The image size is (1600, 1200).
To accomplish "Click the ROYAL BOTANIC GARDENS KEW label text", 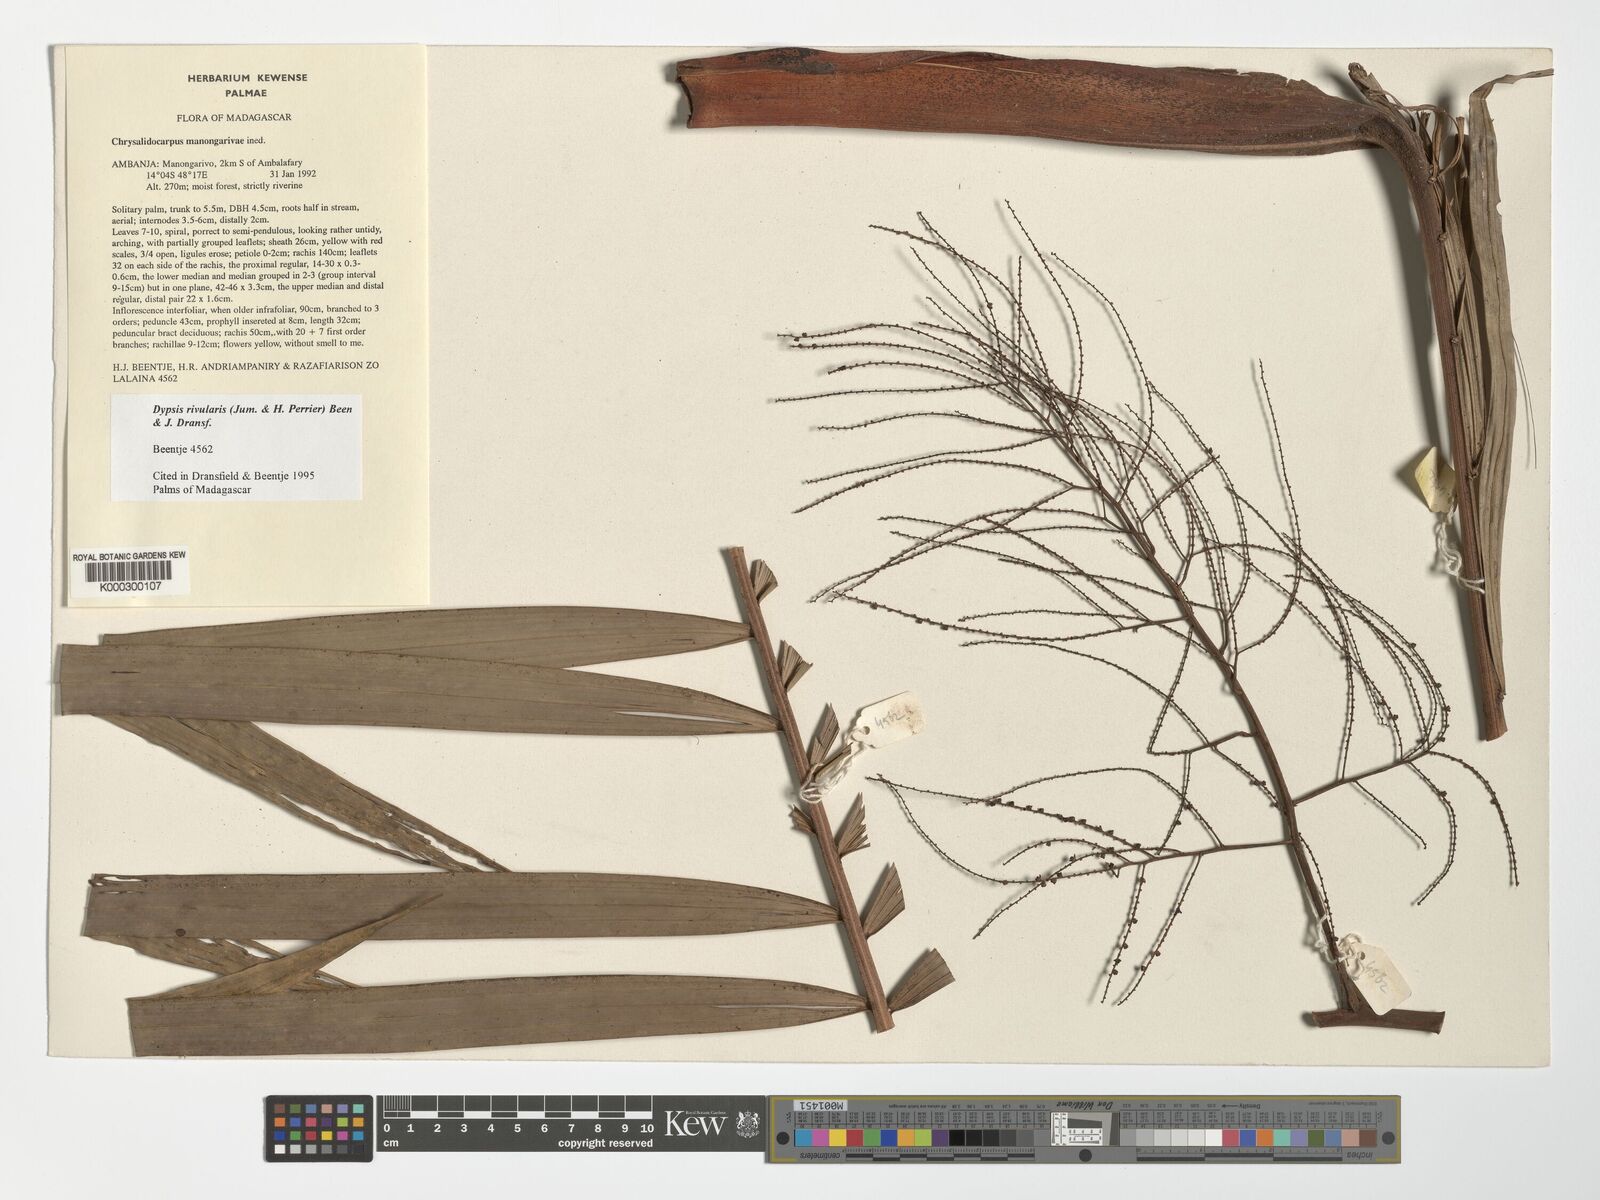I will 129,555.
